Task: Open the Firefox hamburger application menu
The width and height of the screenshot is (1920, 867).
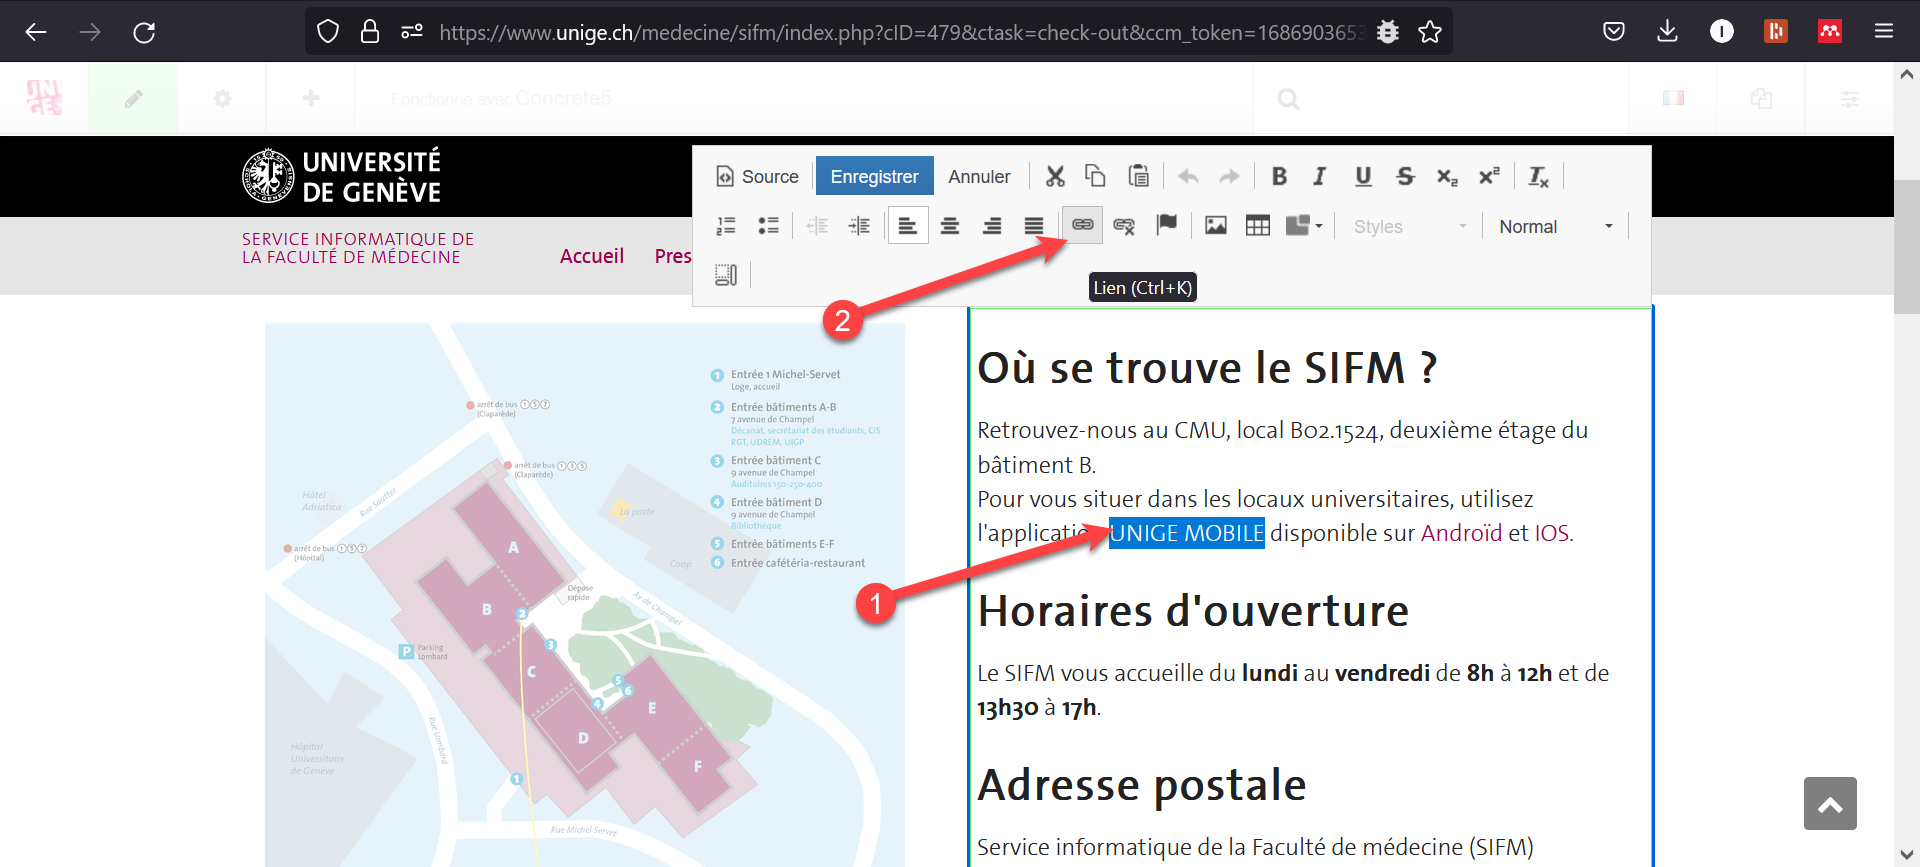Action: coord(1883,32)
